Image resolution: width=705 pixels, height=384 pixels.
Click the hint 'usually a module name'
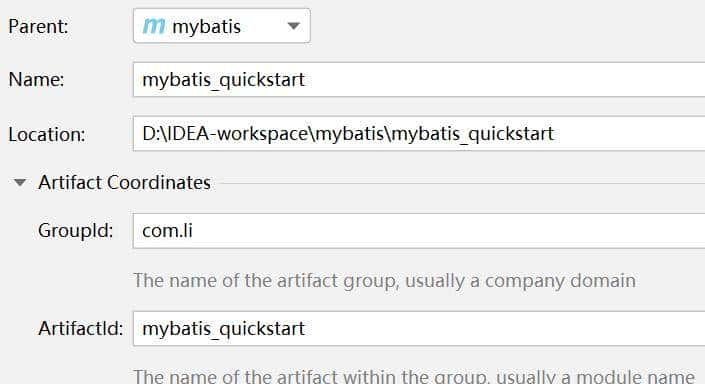click(x=595, y=376)
